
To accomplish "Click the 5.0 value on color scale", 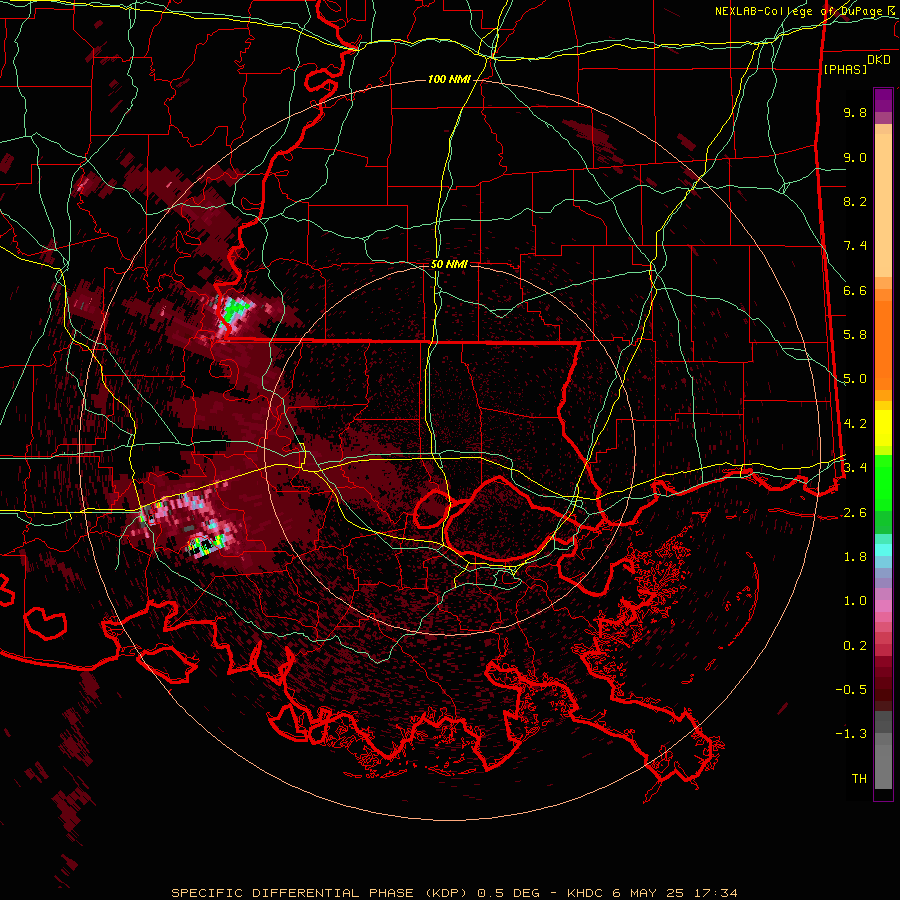I will (x=855, y=379).
